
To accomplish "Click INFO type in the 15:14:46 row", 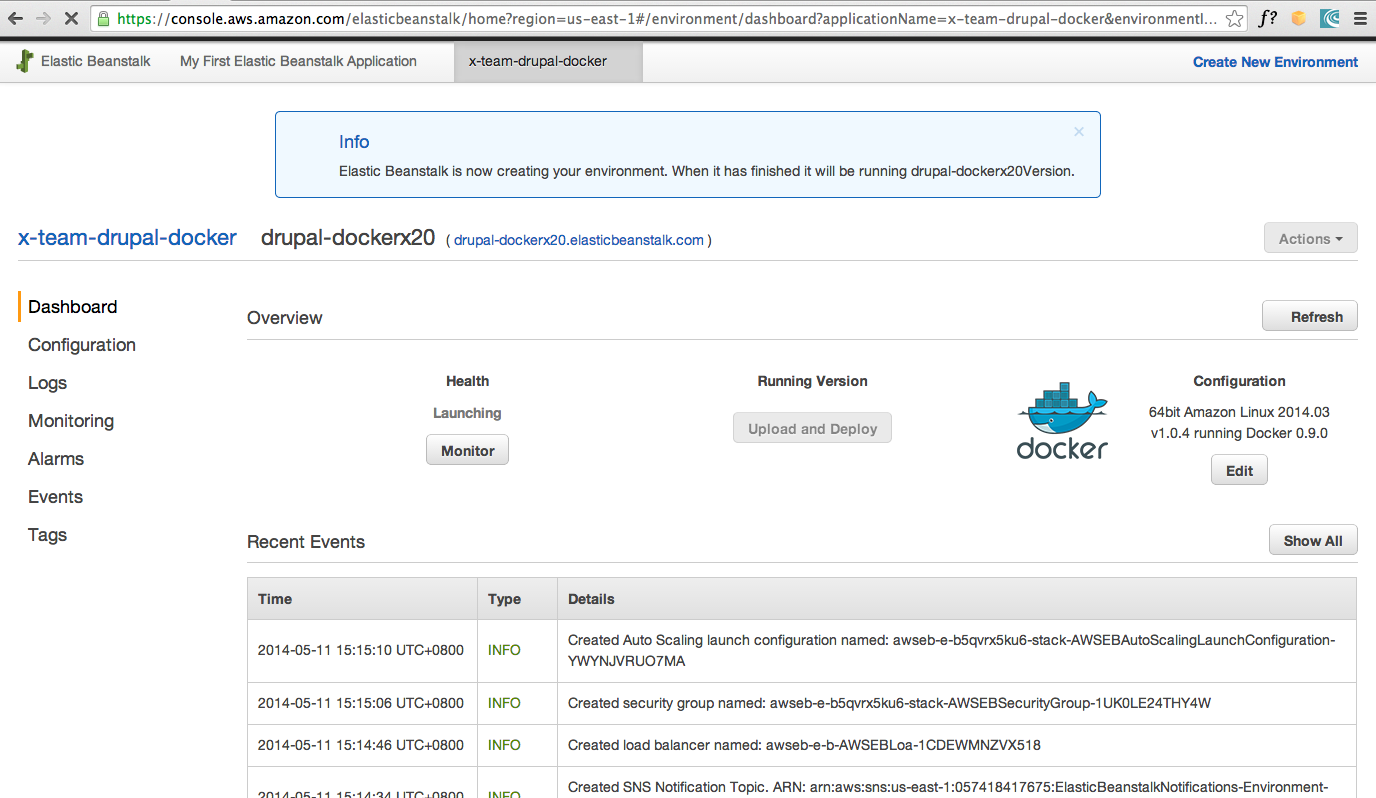I will click(504, 745).
